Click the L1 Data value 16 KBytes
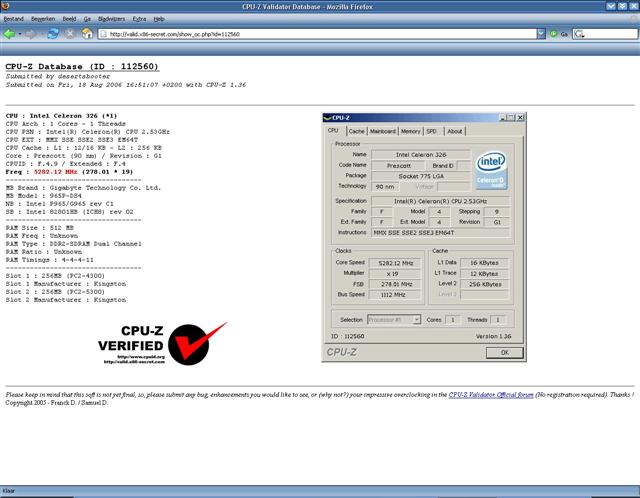 (x=484, y=263)
